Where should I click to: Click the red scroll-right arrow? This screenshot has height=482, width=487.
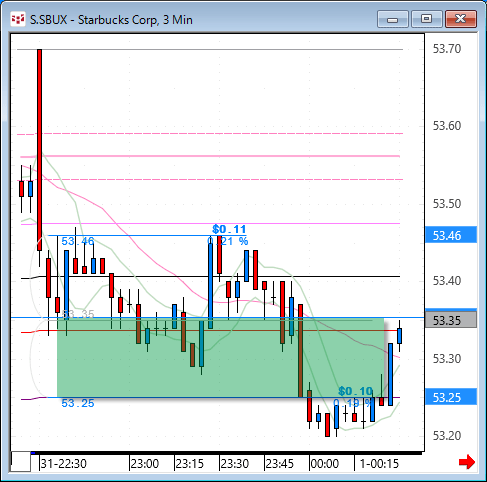[467, 462]
